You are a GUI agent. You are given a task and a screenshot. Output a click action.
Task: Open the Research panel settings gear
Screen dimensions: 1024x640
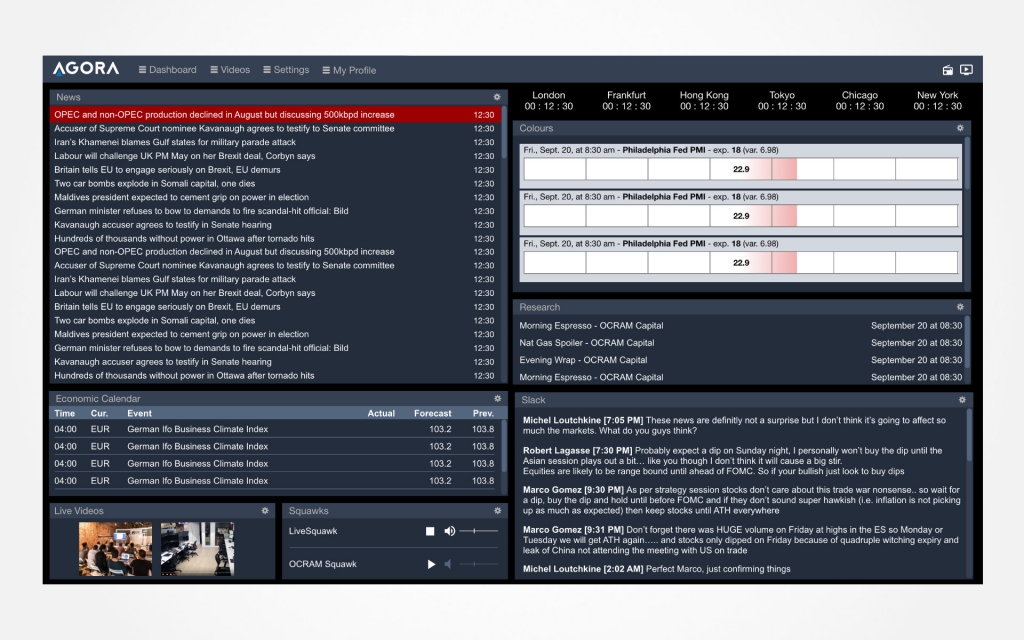click(x=960, y=307)
